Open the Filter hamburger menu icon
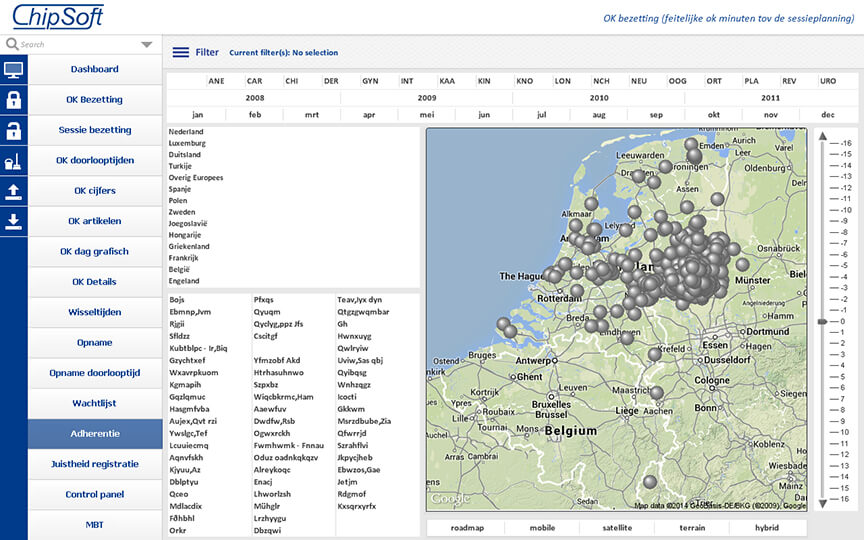Image resolution: width=864 pixels, height=540 pixels. tap(181, 52)
